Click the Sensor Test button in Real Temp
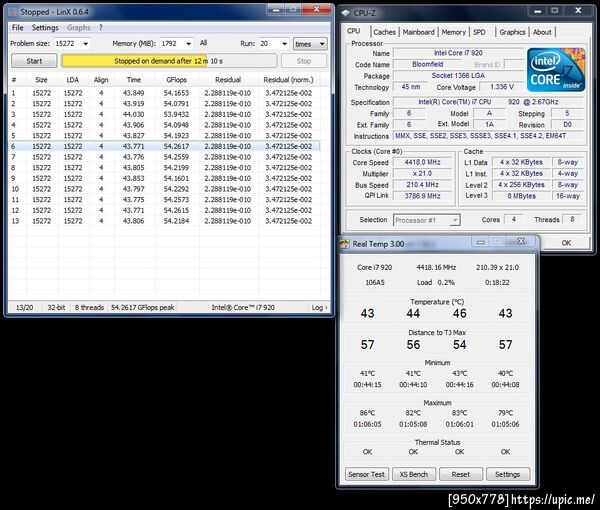600x510 pixels. coord(367,474)
